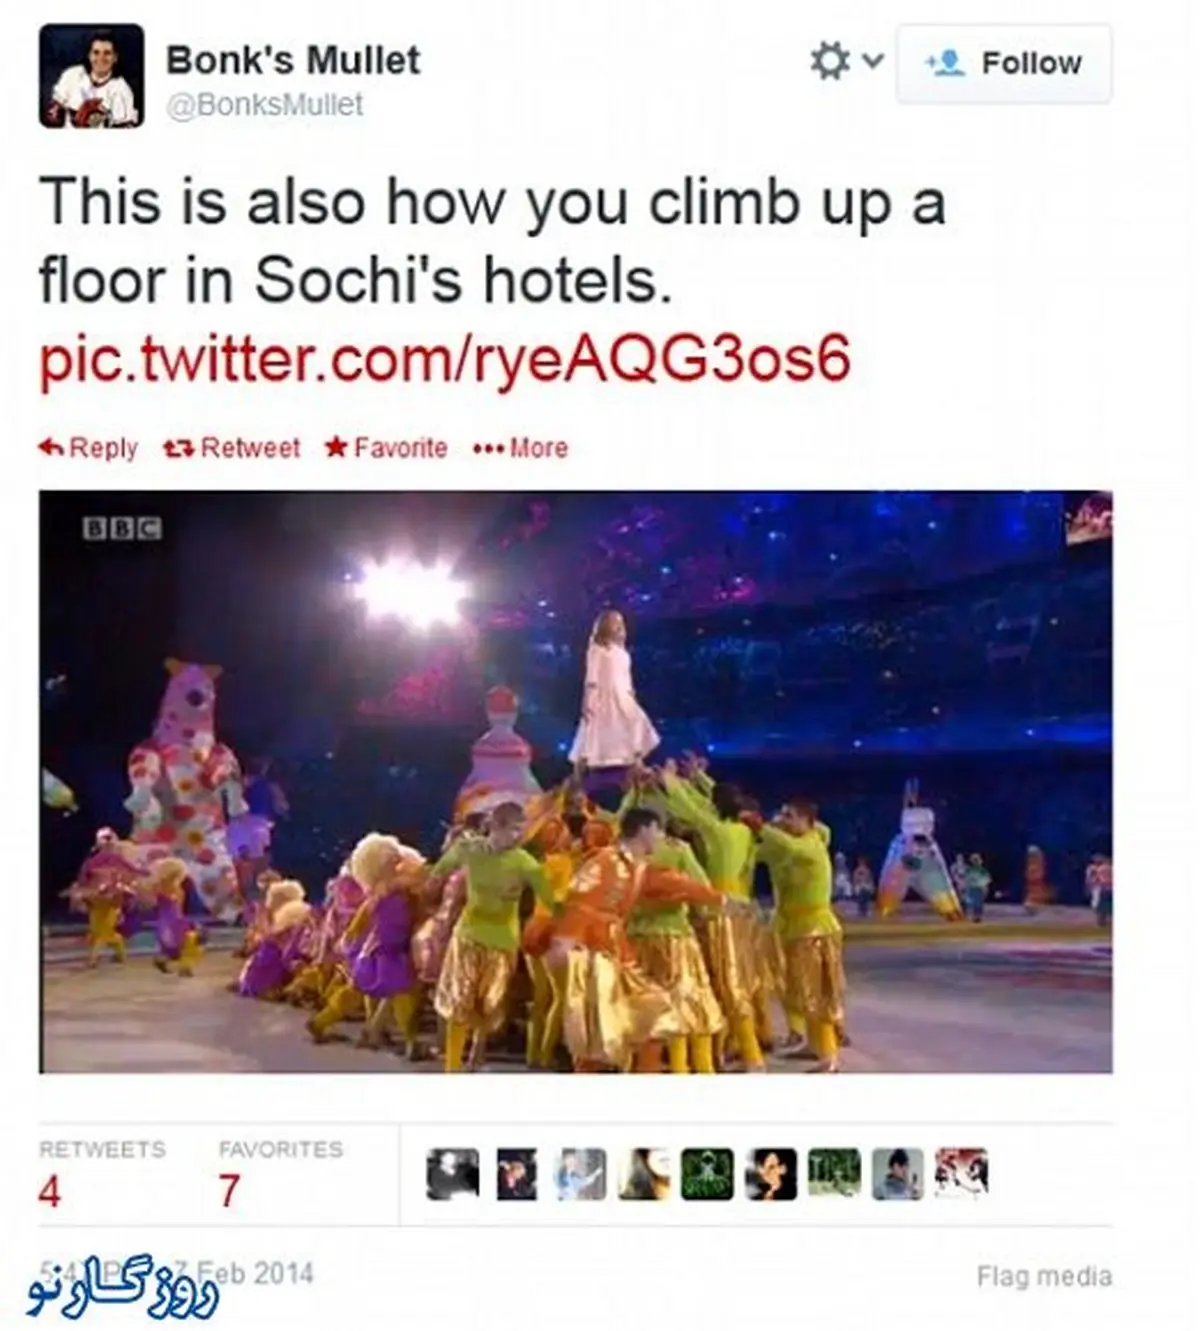Click the last red-and-white user avatar

coord(962,1174)
